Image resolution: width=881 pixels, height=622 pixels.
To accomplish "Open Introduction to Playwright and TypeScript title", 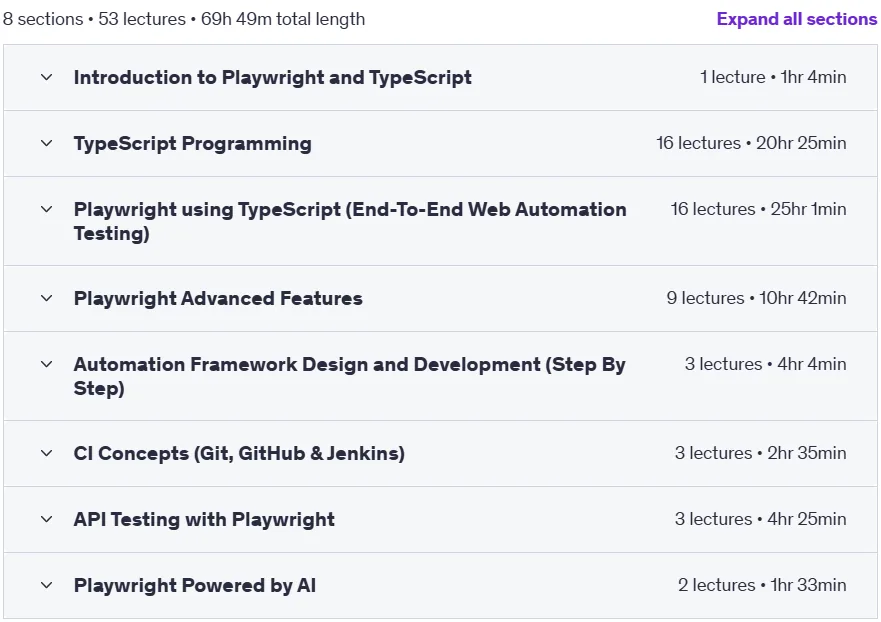I will tap(273, 78).
